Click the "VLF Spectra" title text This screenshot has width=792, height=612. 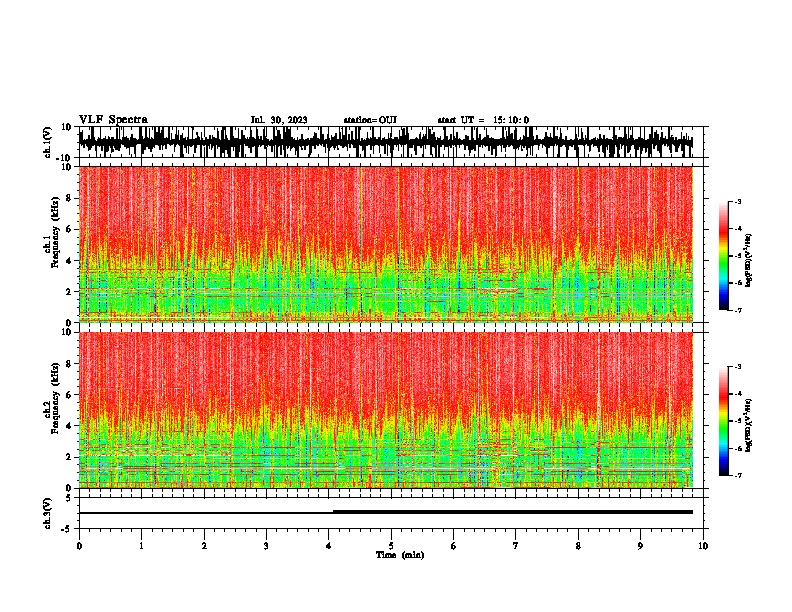113,120
